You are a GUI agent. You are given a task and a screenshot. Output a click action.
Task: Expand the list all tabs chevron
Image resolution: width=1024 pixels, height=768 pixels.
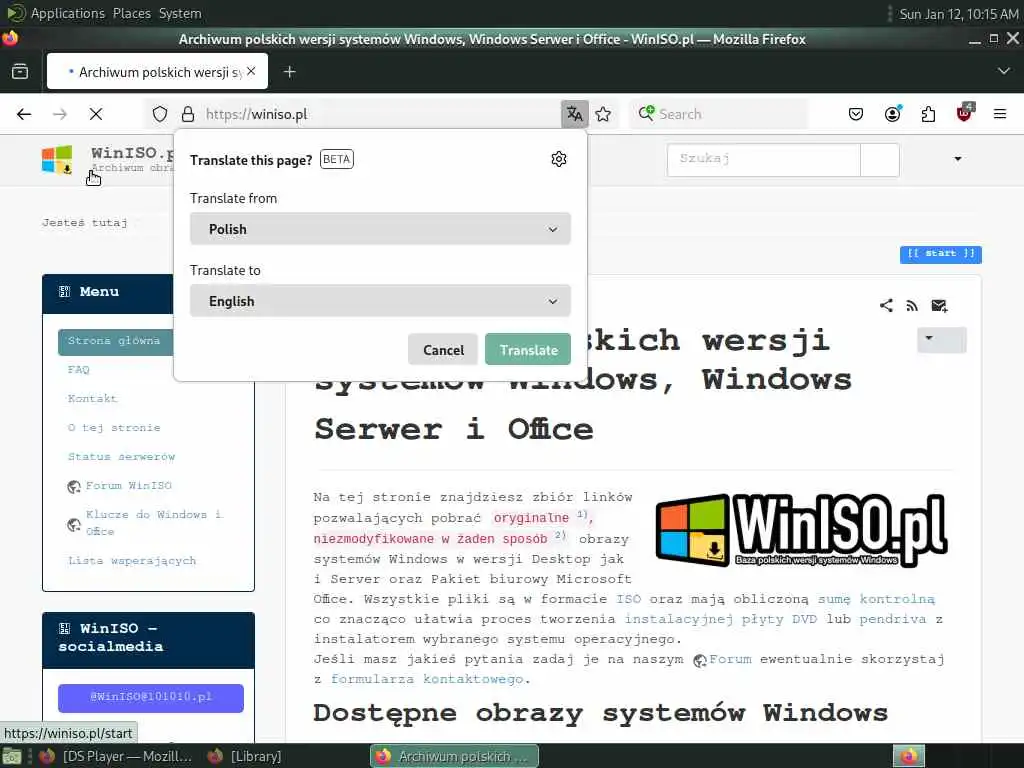[x=1004, y=71]
